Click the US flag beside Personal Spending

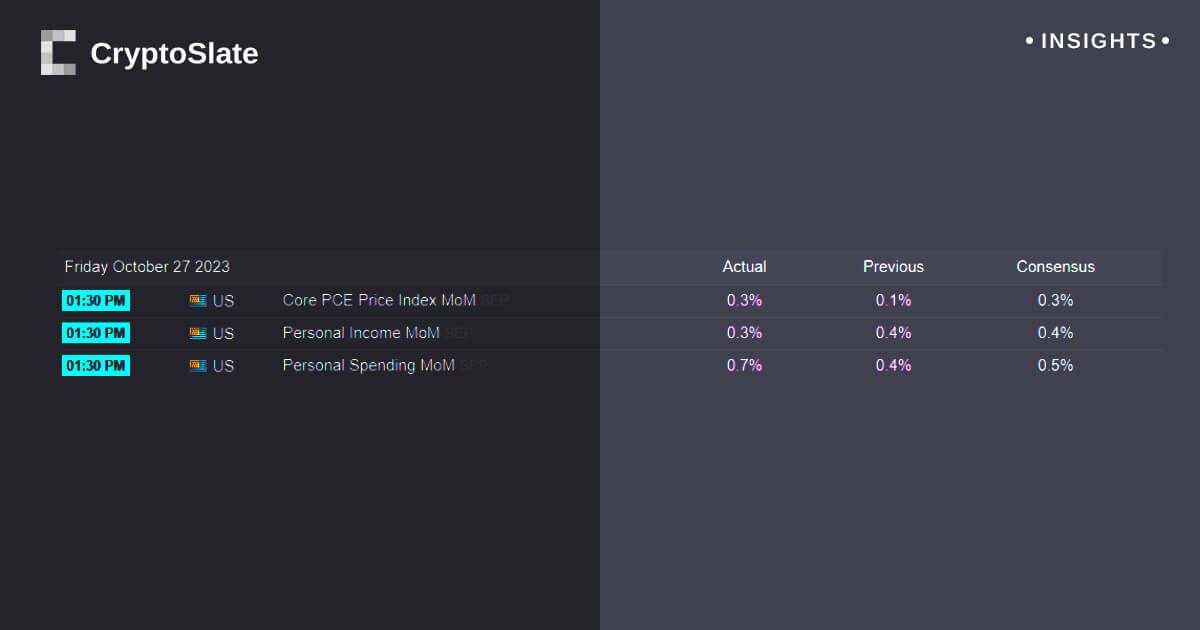coord(198,366)
